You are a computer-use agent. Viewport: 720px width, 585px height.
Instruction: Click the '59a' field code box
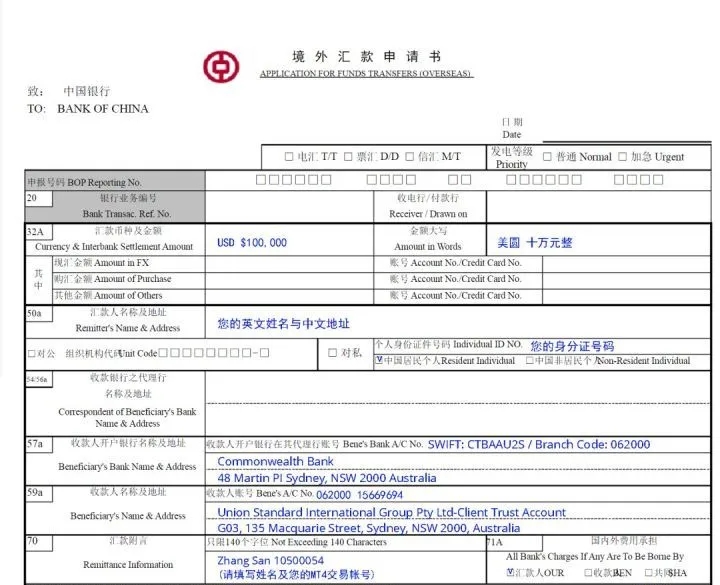point(39,493)
